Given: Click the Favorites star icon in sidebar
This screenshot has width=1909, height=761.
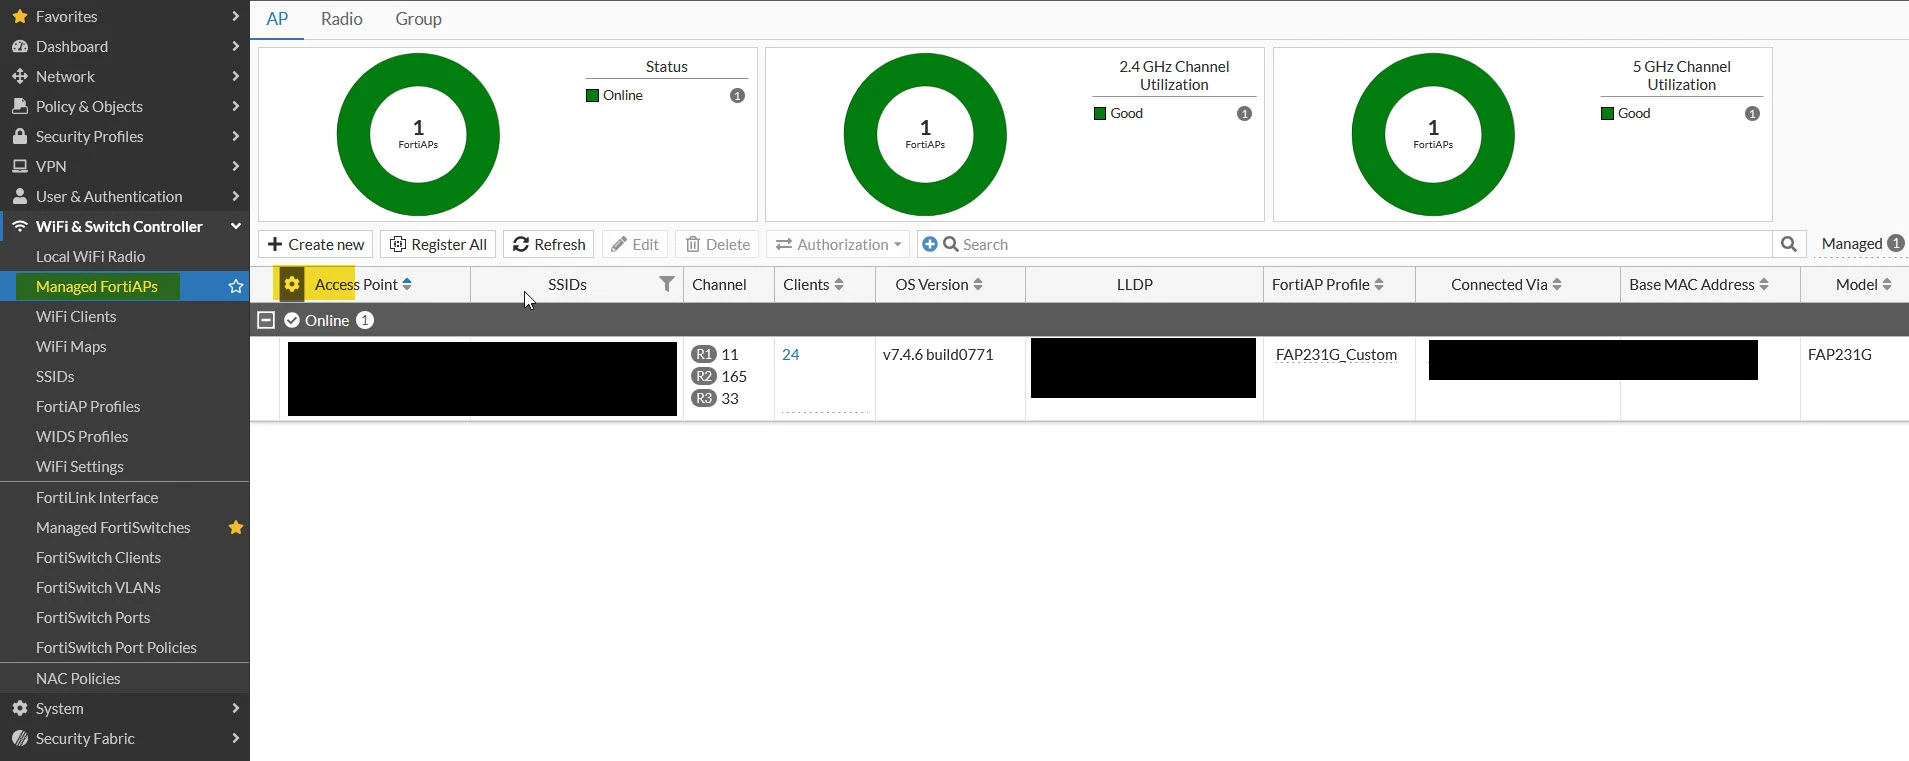Looking at the screenshot, I should tap(19, 16).
